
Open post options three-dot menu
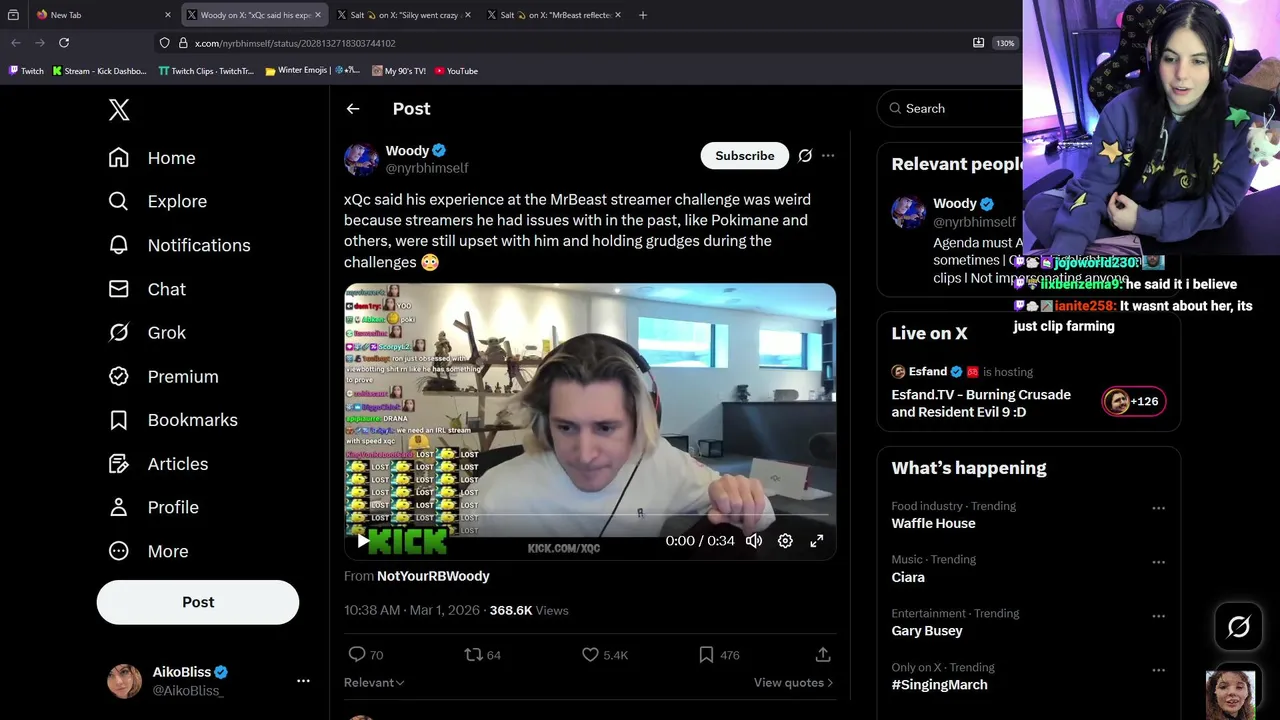click(828, 155)
